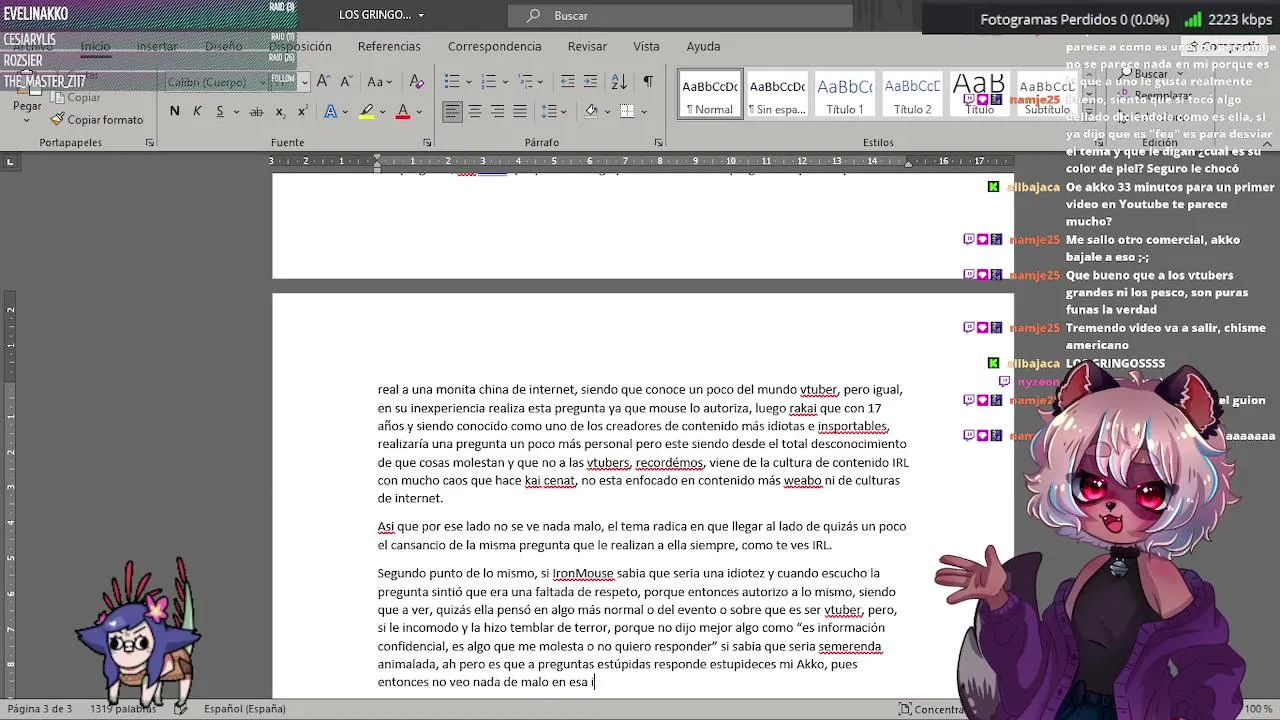1280x720 pixels.
Task: Apply the Título 1 style
Action: pyautogui.click(x=845, y=94)
